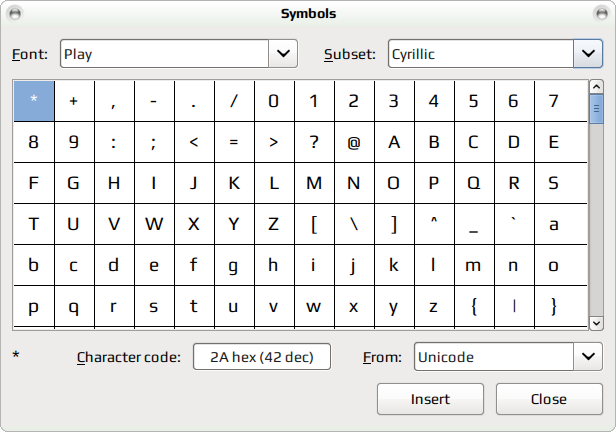The height and width of the screenshot is (432, 616).
Task: Select the vertical bar | symbol
Action: (x=514, y=306)
